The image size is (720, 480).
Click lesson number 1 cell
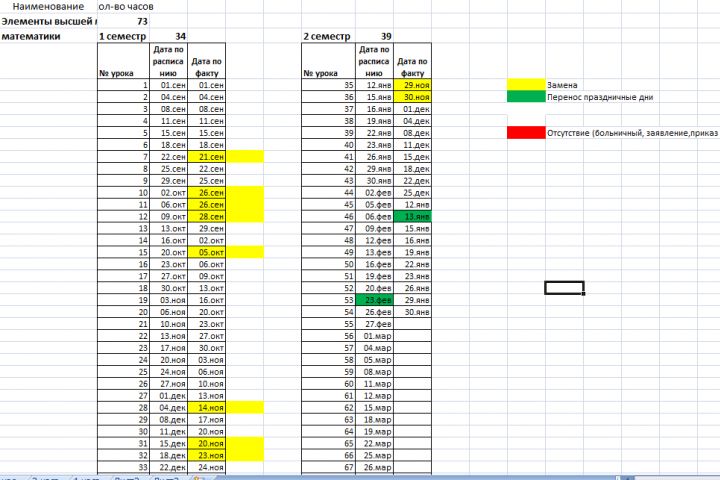tap(124, 85)
